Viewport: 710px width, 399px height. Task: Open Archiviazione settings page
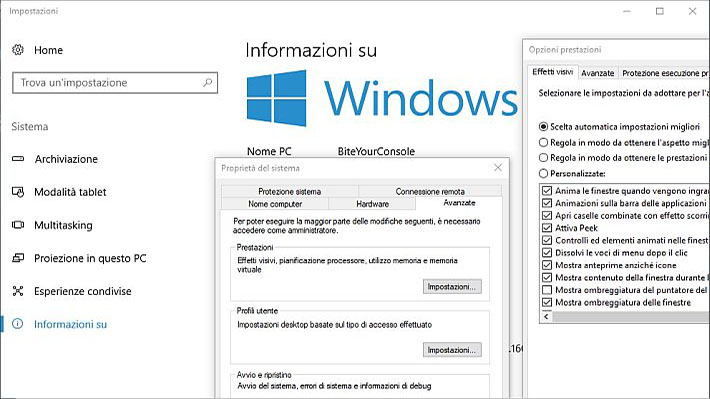tap(66, 159)
